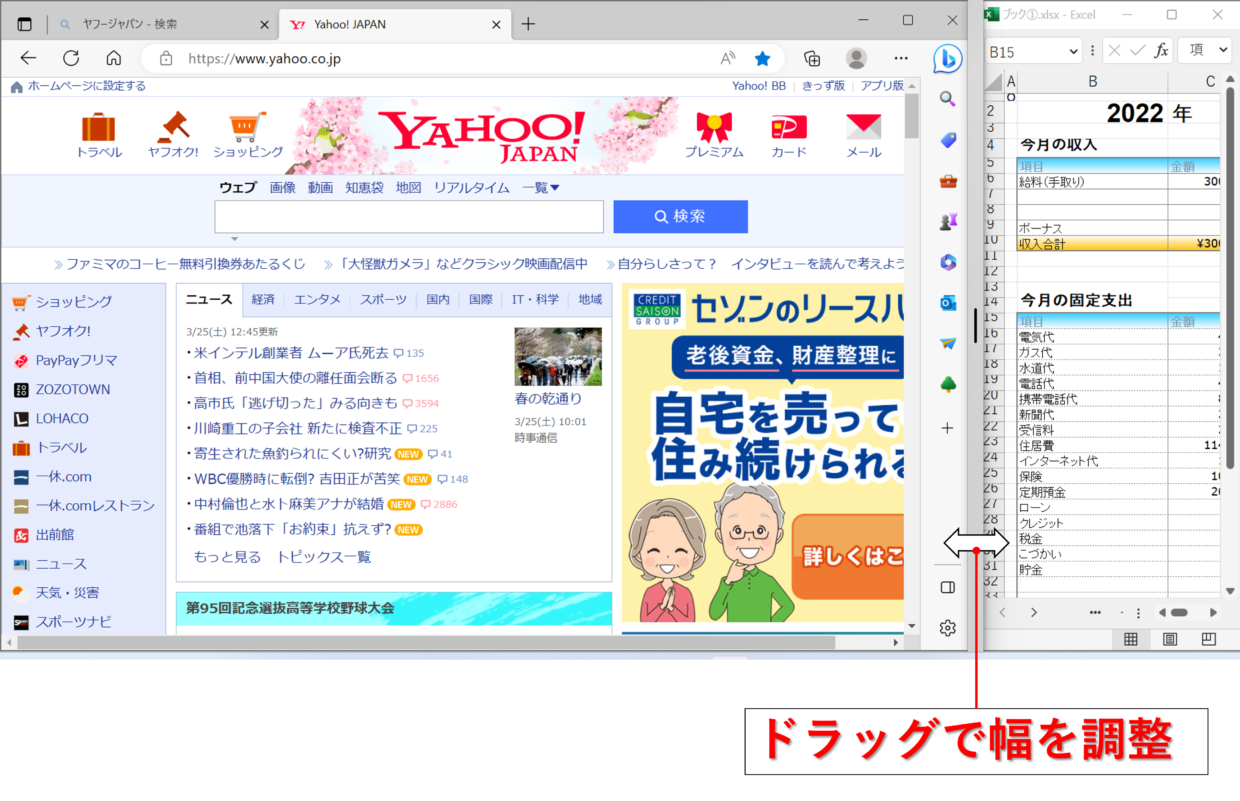The image size is (1240, 801).
Task: Toggle the Edge sidebar panel visibility button
Action: (947, 587)
